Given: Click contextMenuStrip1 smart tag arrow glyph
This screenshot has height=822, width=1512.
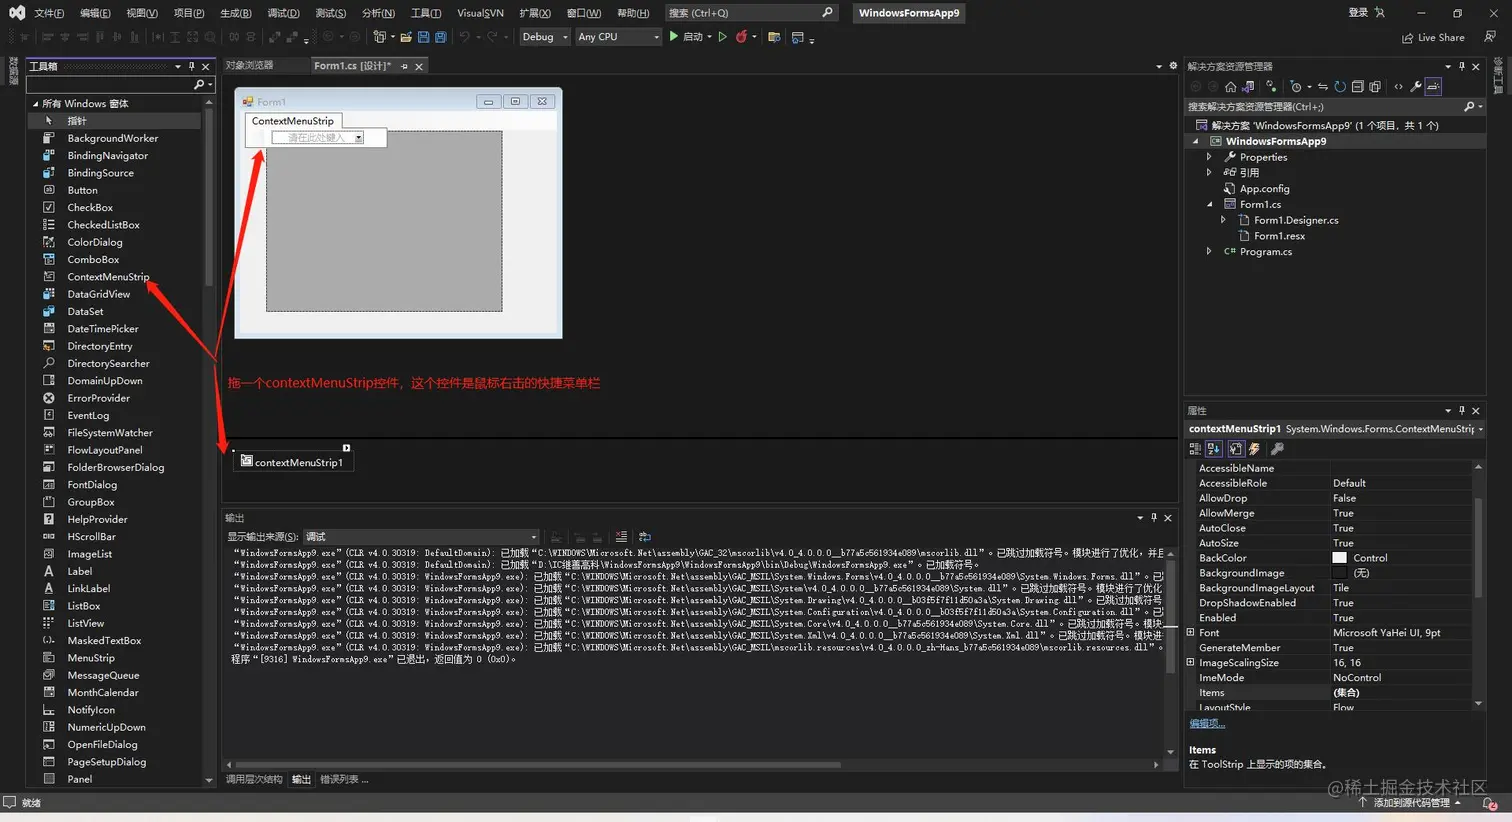Looking at the screenshot, I should coord(346,448).
